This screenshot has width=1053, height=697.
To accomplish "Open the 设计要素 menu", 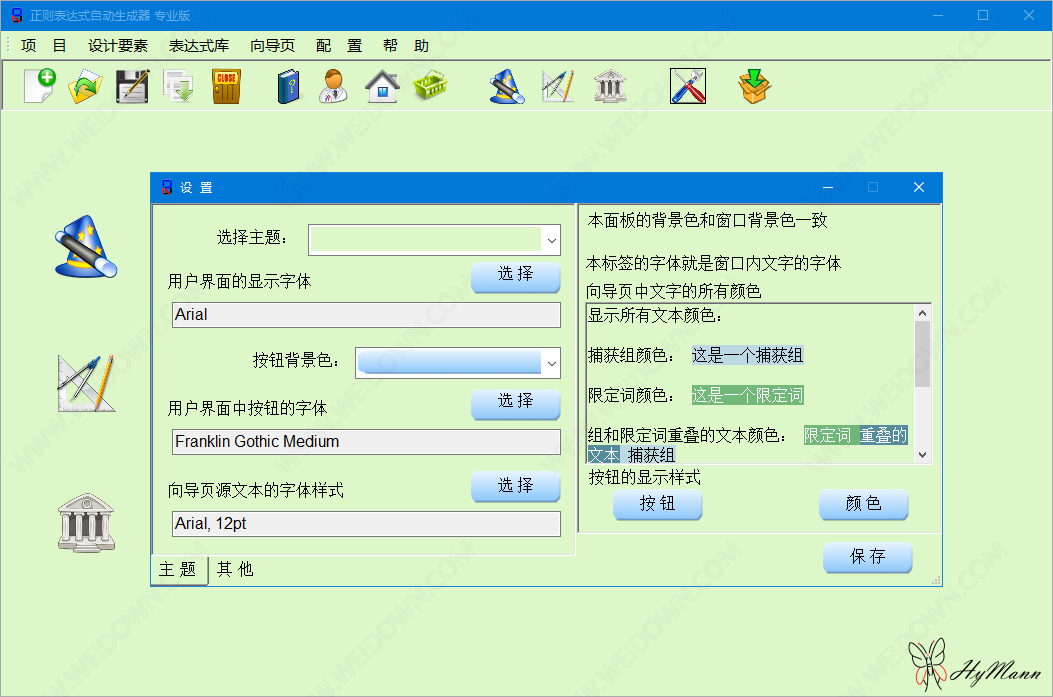I will tap(118, 46).
